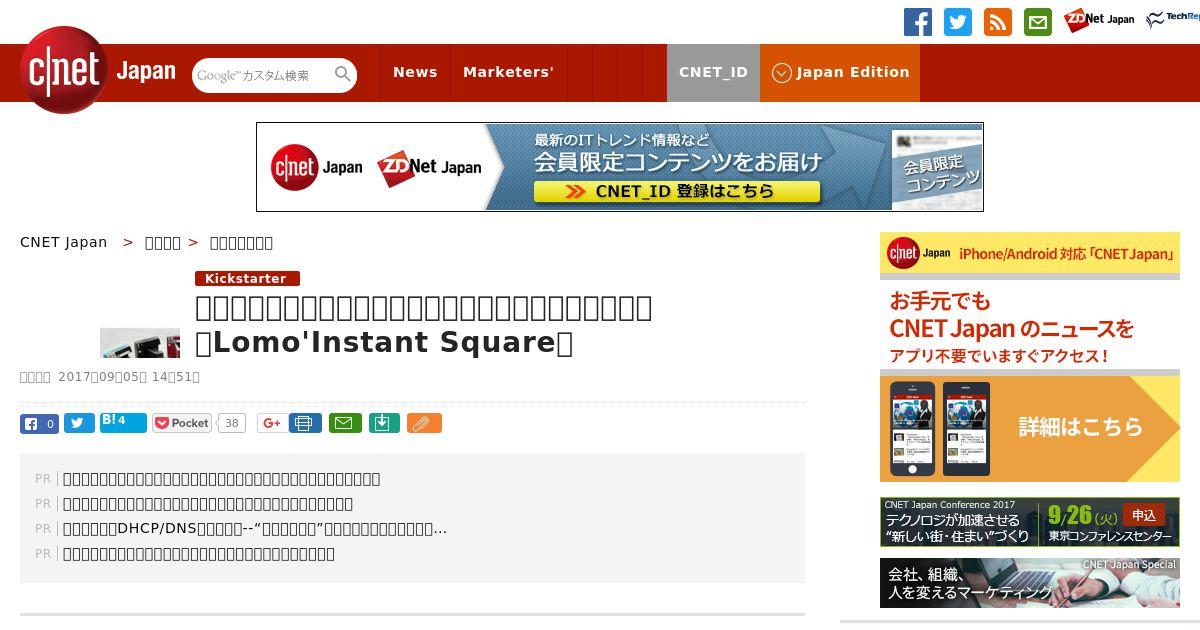Click the mobile ad's yellow details arrow banner
The width and height of the screenshot is (1200, 630).
(1030, 428)
